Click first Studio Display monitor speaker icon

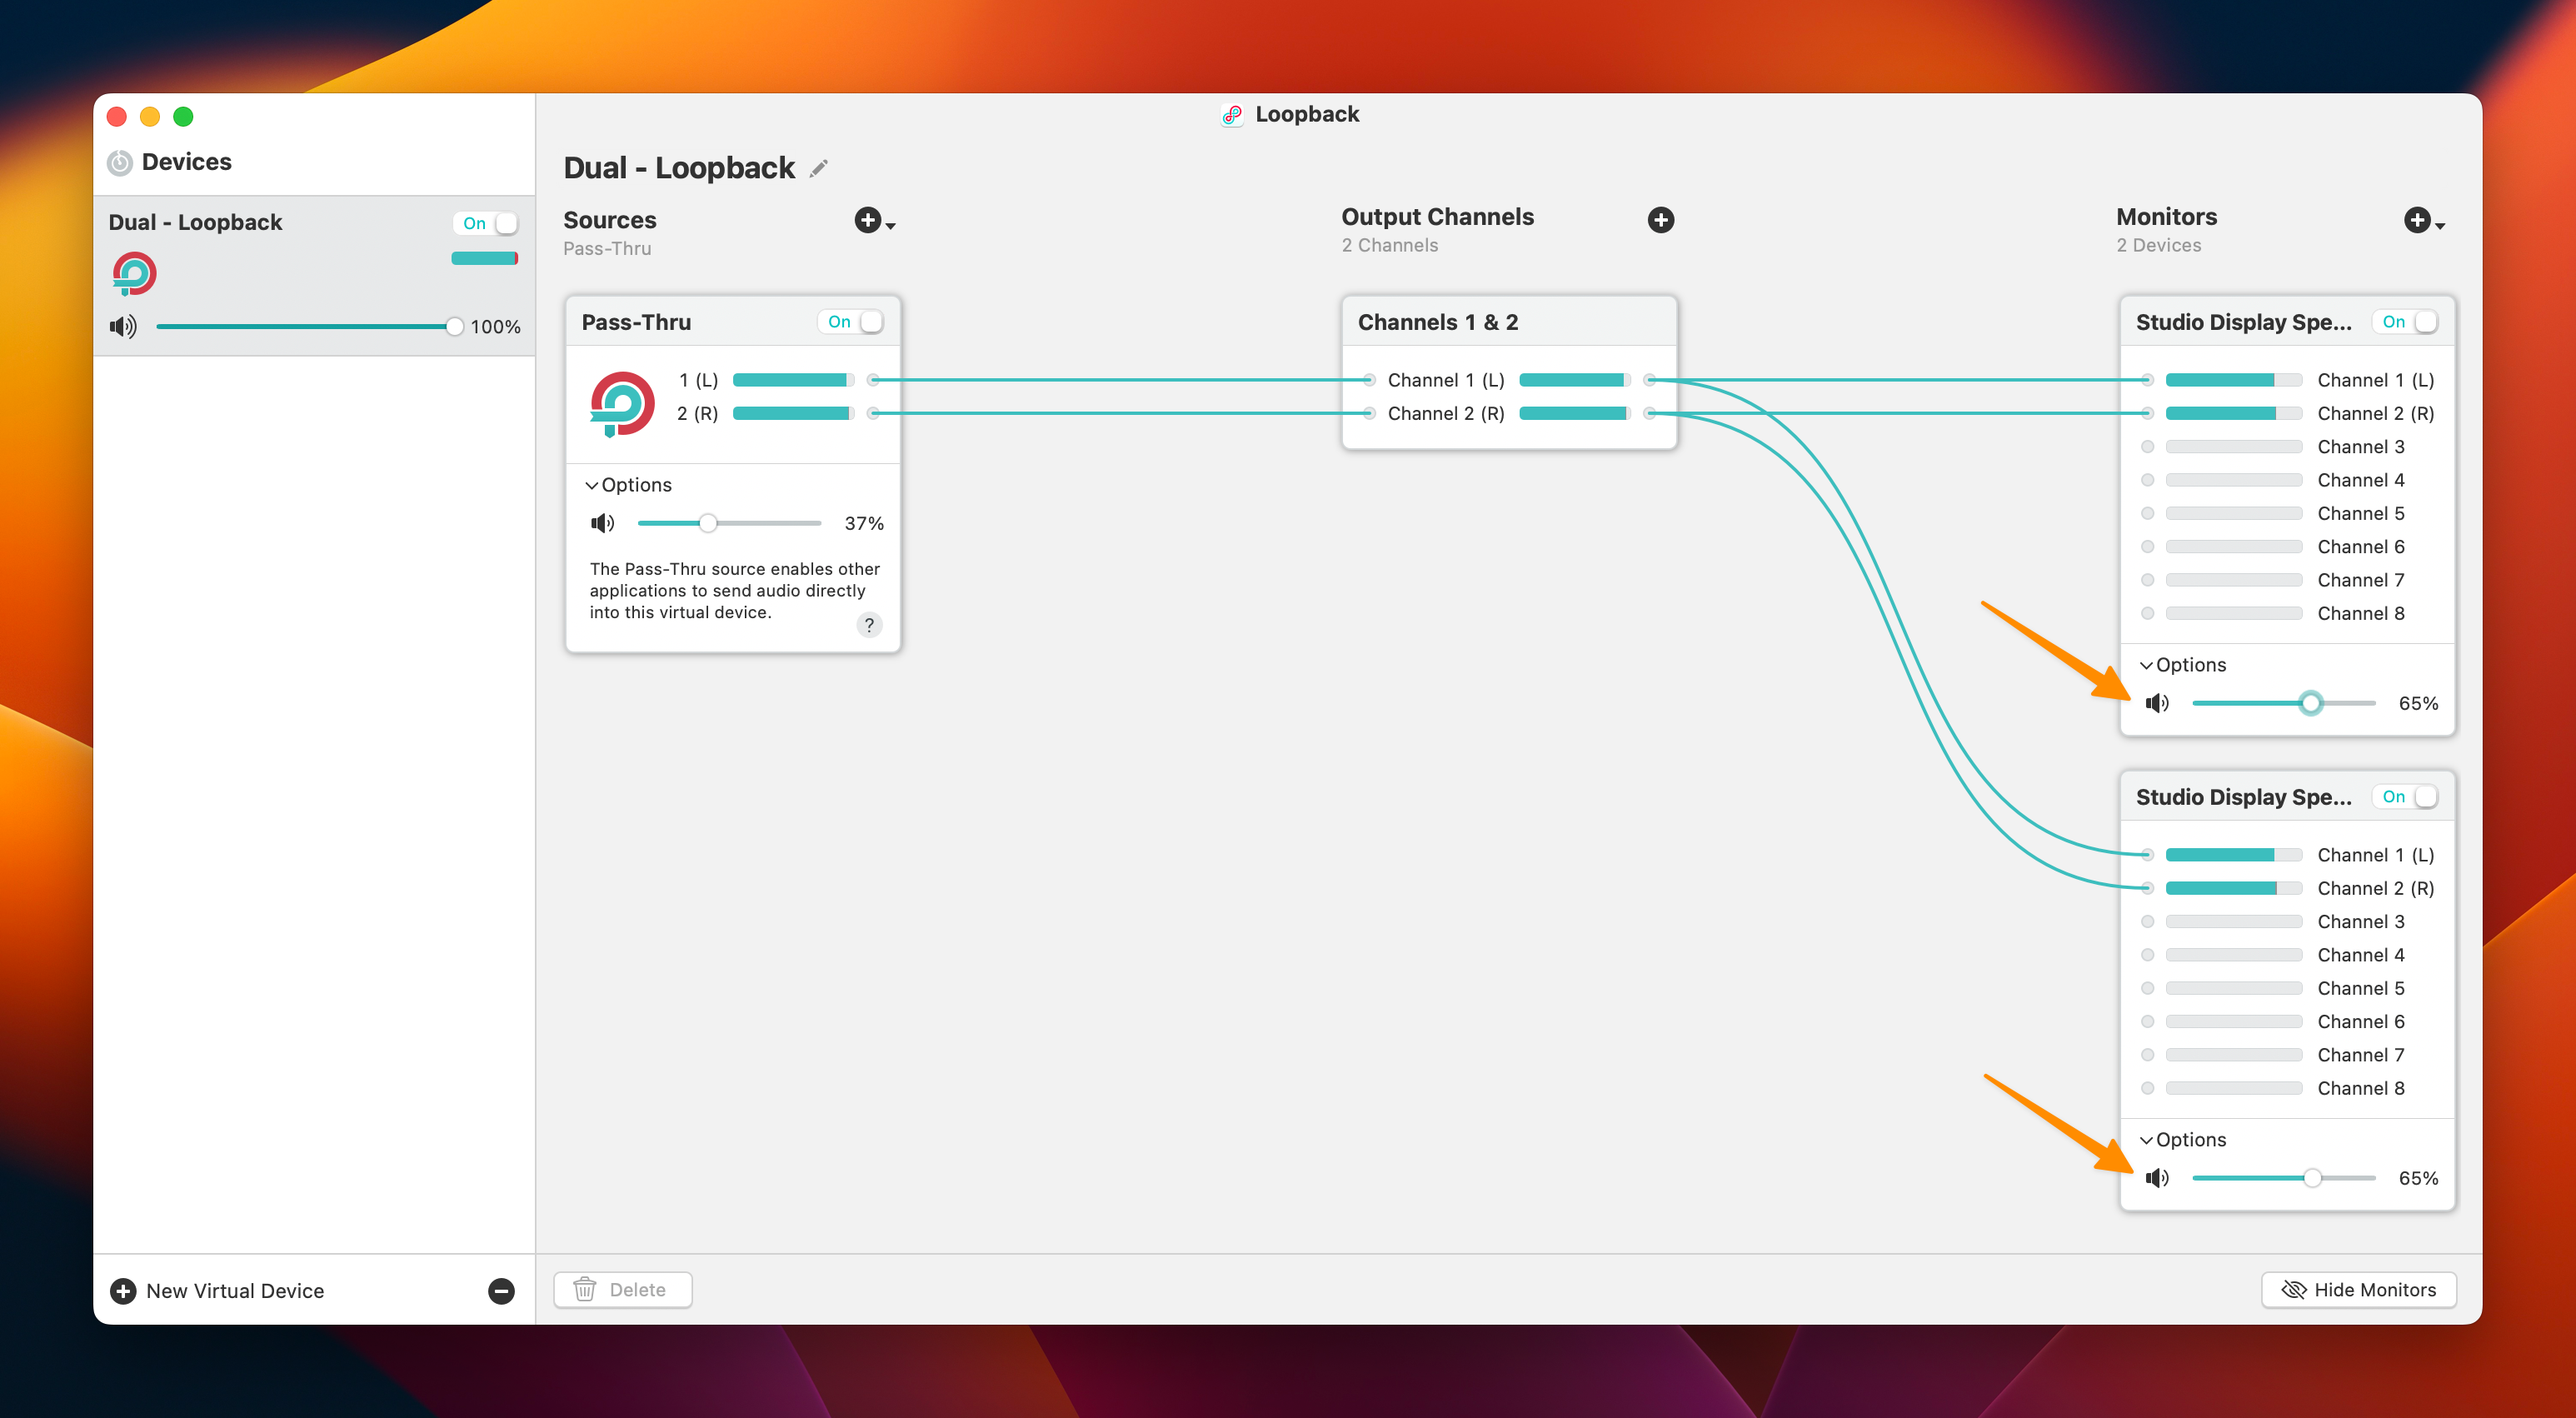(2157, 703)
